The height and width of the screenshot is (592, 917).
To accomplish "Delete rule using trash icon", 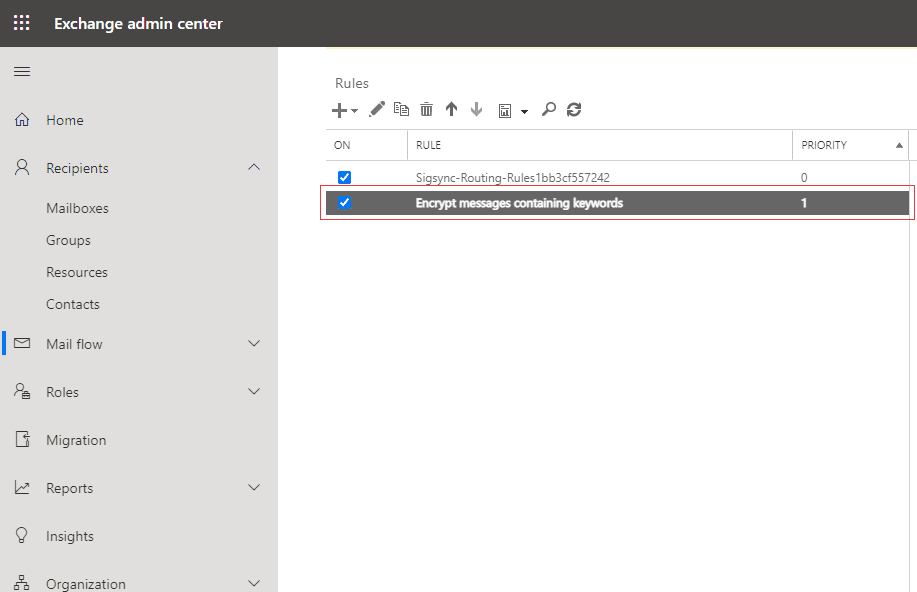I will (427, 110).
